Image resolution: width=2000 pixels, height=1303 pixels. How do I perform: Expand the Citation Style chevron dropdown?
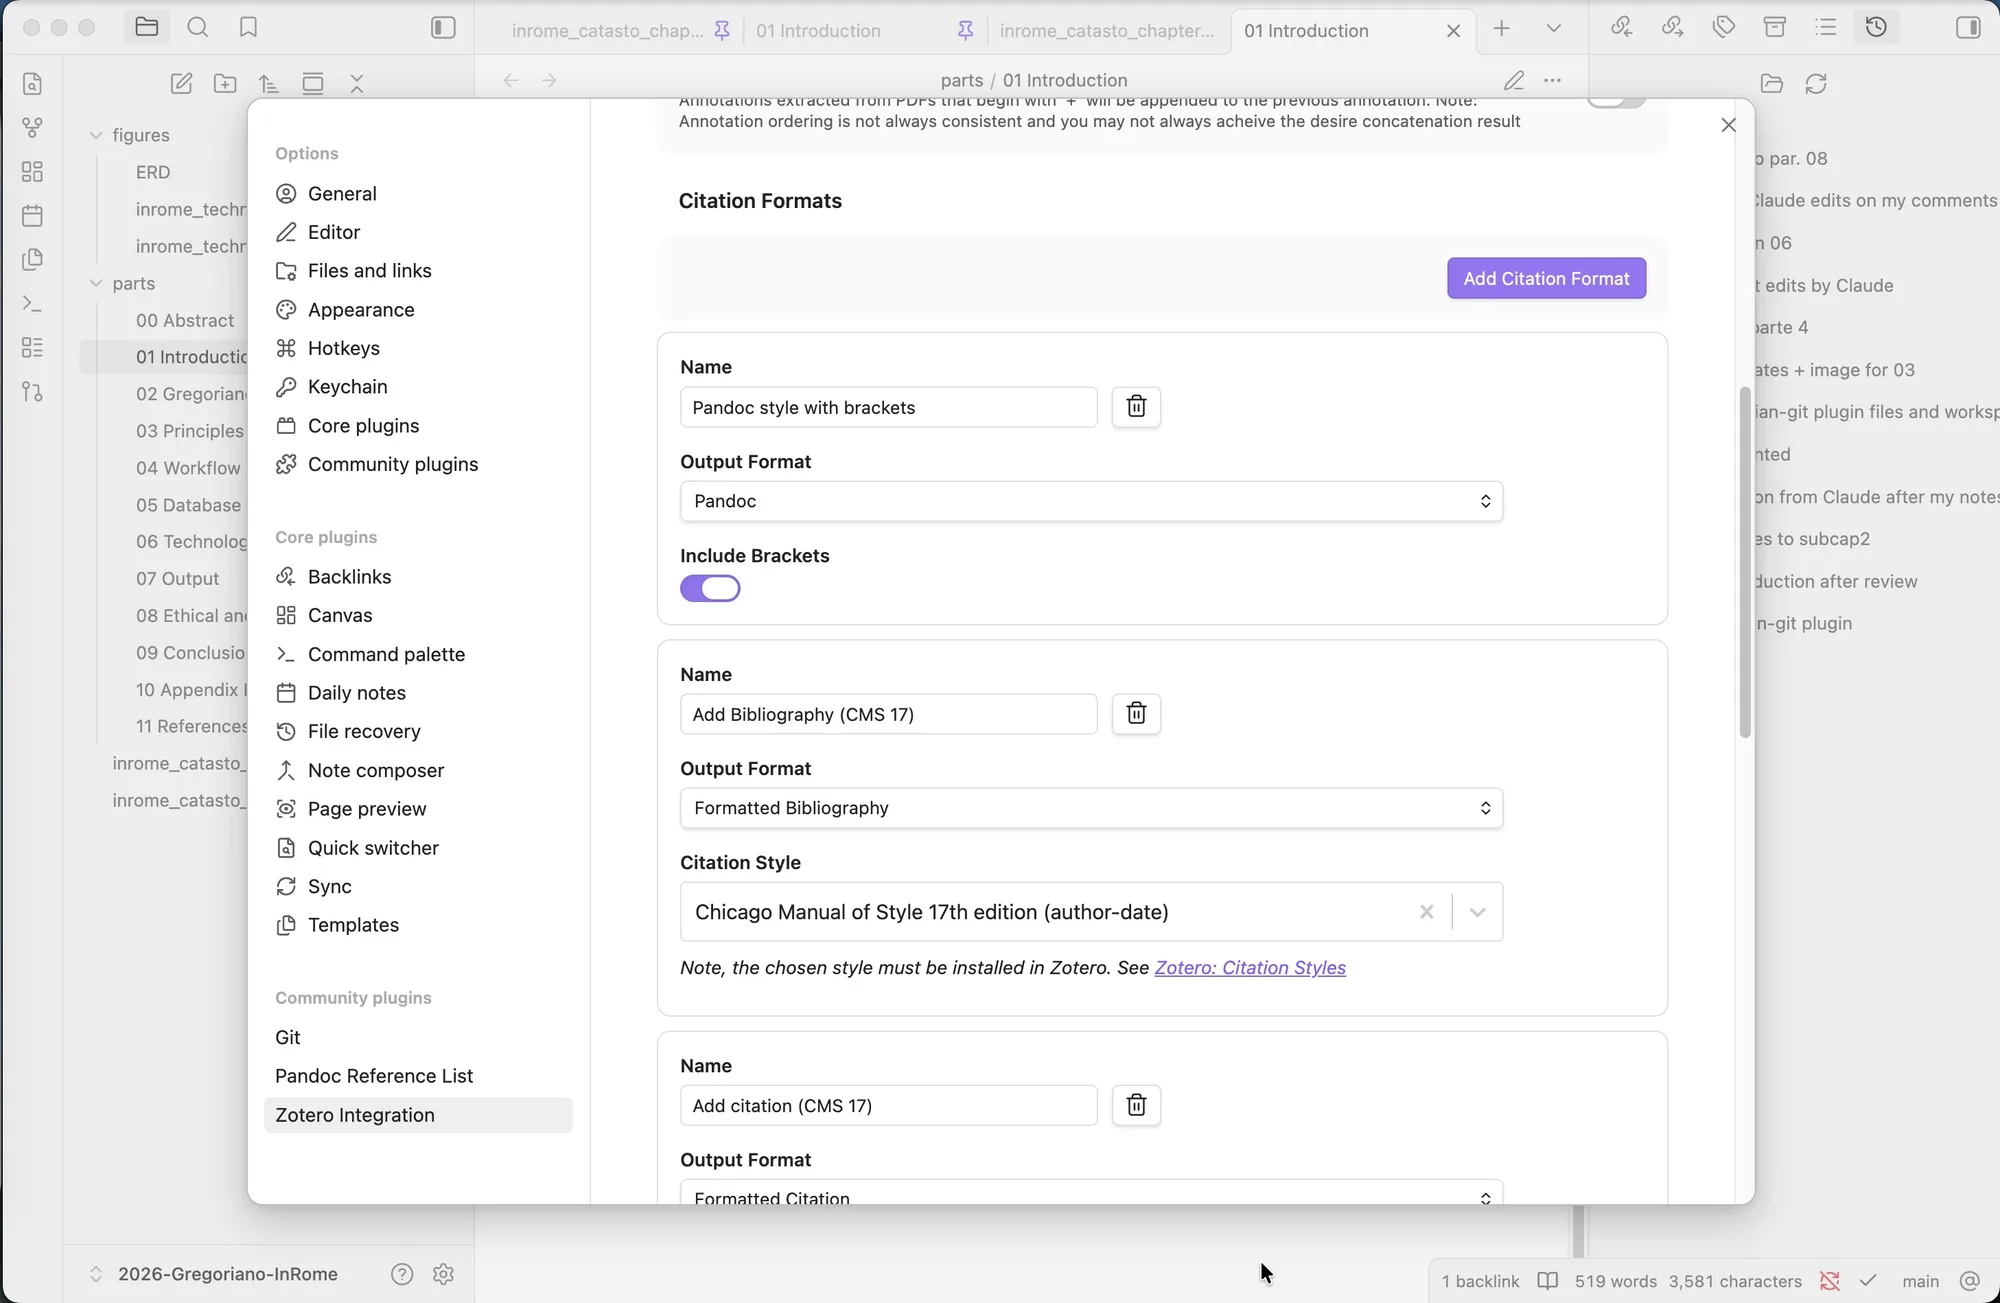(x=1477, y=912)
